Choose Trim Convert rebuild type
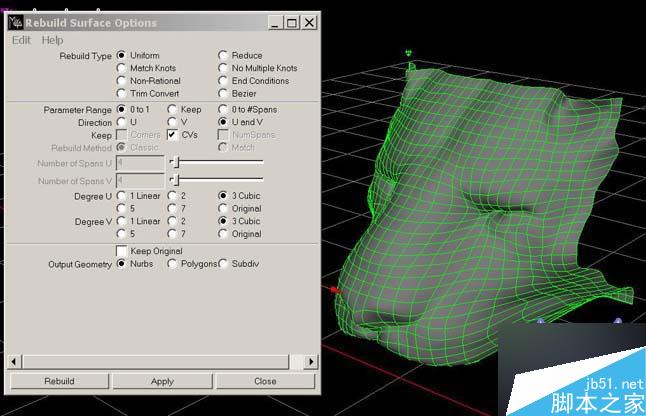Image resolution: width=646 pixels, height=416 pixels. (121, 93)
